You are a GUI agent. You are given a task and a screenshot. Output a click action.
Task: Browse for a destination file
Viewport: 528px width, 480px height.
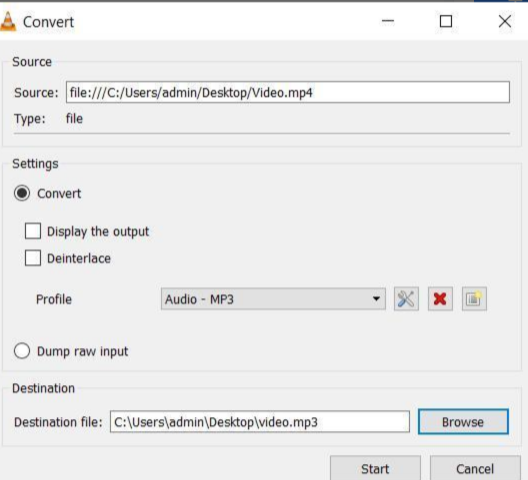(x=463, y=422)
